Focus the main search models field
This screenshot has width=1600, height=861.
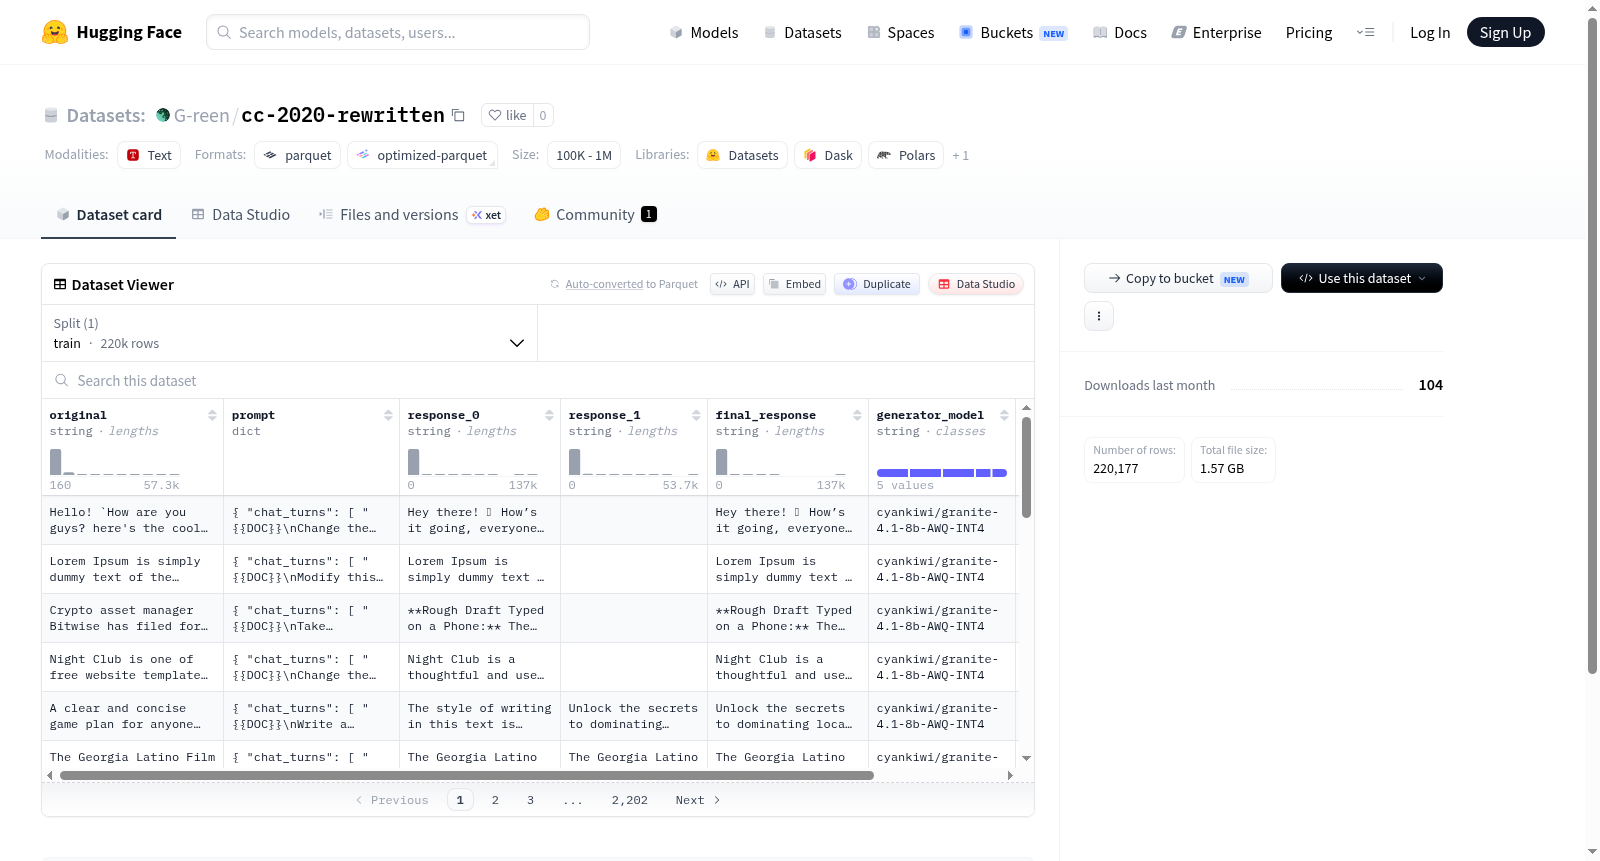tap(398, 32)
